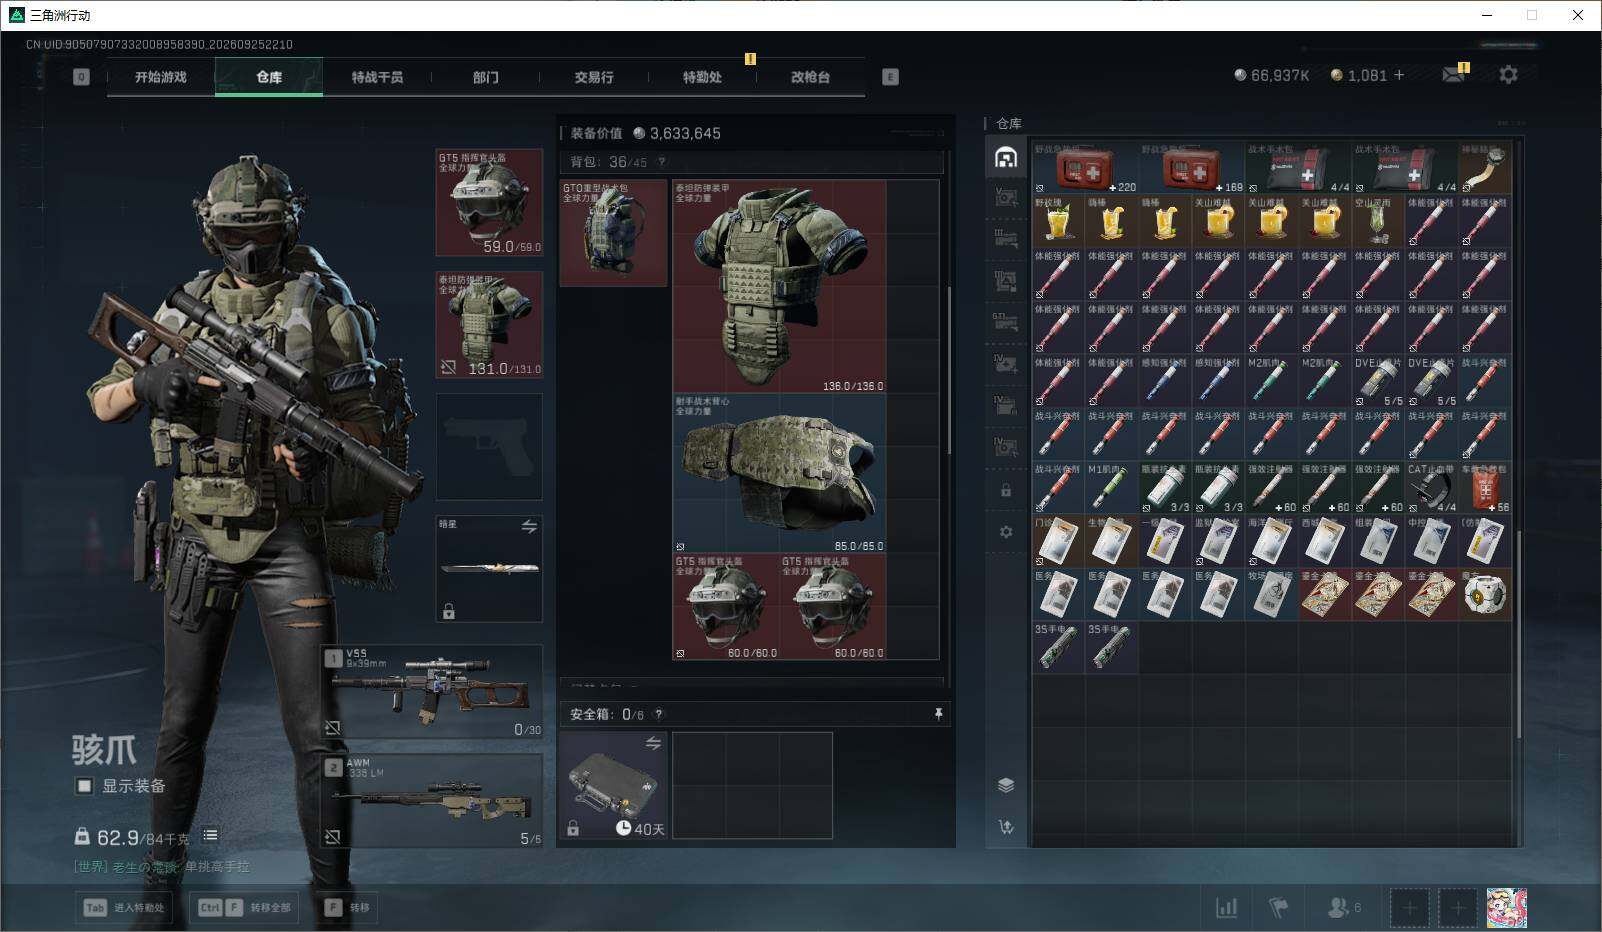The width and height of the screenshot is (1602, 932).
Task: Click the flag icon in the bottom bar
Action: [x=1278, y=907]
